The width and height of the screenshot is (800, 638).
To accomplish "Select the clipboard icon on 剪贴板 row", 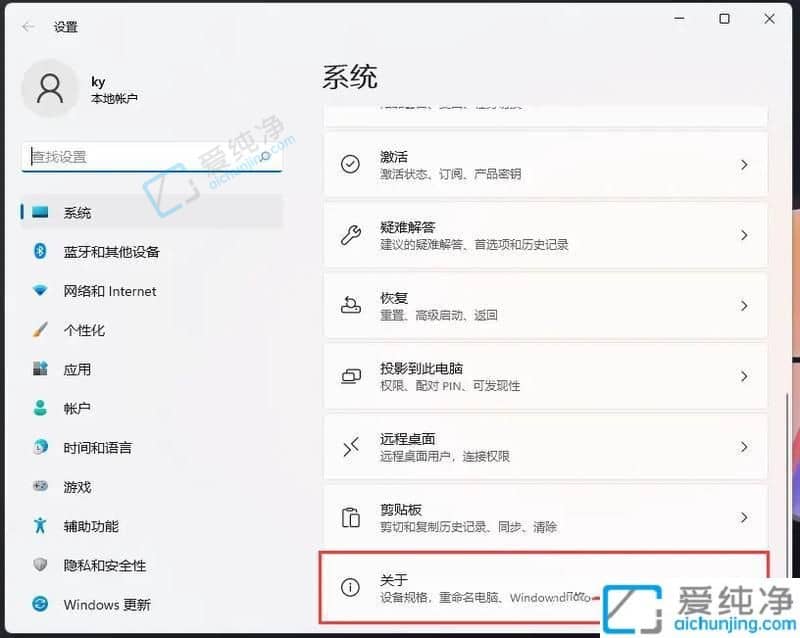I will tap(350, 517).
